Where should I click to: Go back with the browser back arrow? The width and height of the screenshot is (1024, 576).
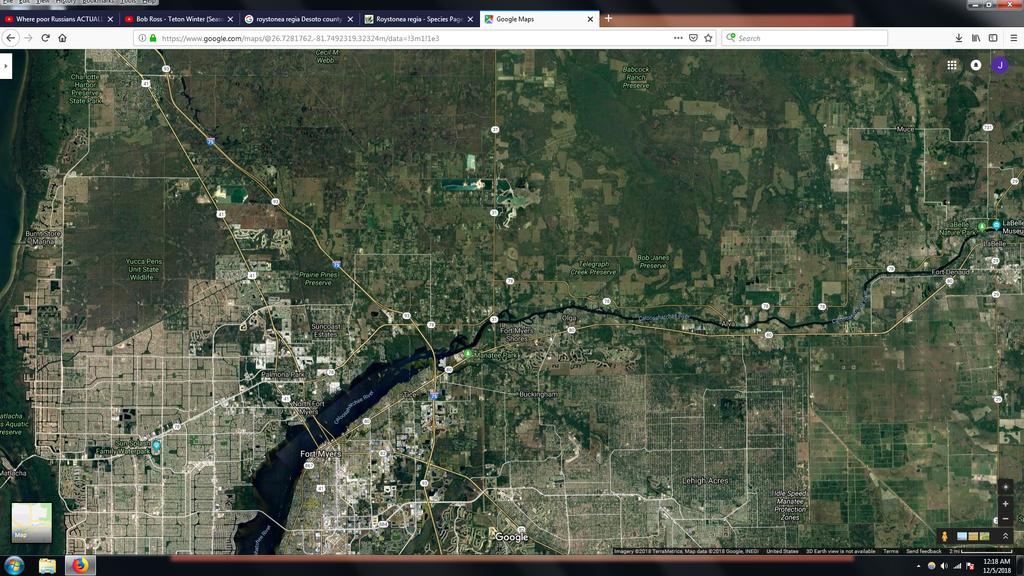[x=10, y=38]
